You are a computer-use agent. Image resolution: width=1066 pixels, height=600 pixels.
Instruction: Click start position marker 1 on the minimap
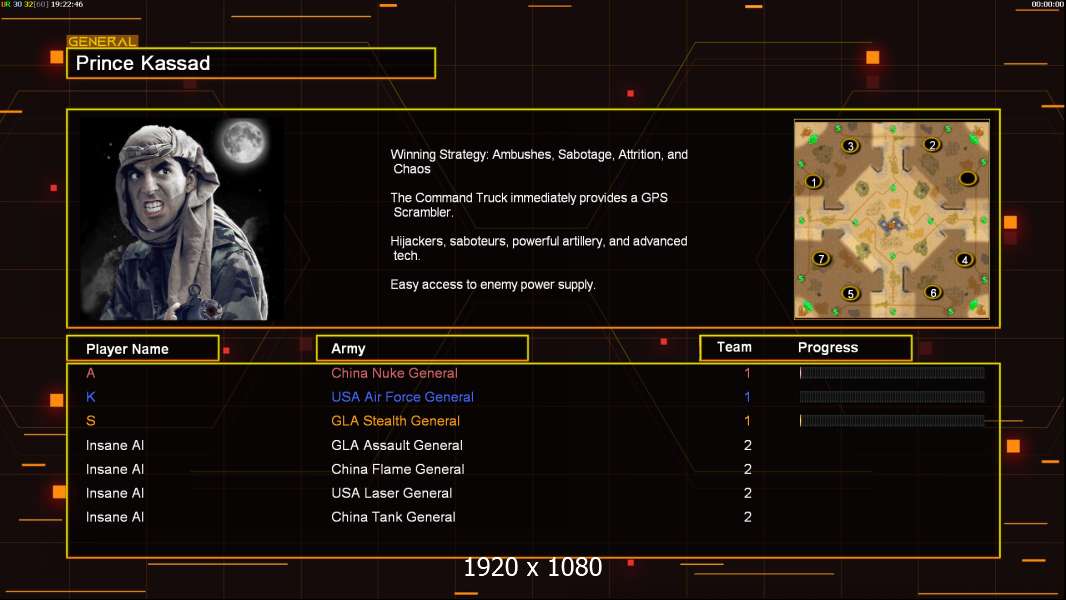point(814,181)
